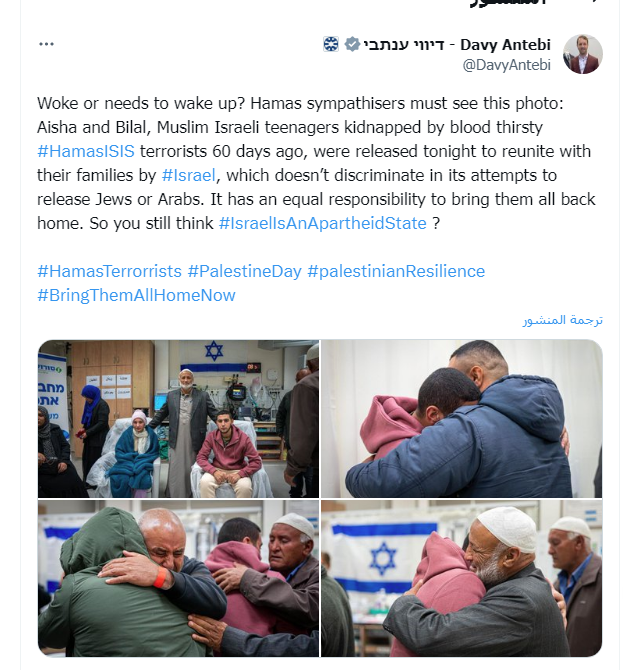Open the bottom-left photo with green hoodie
Image resolution: width=623 pixels, height=670 pixels.
pyautogui.click(x=178, y=578)
